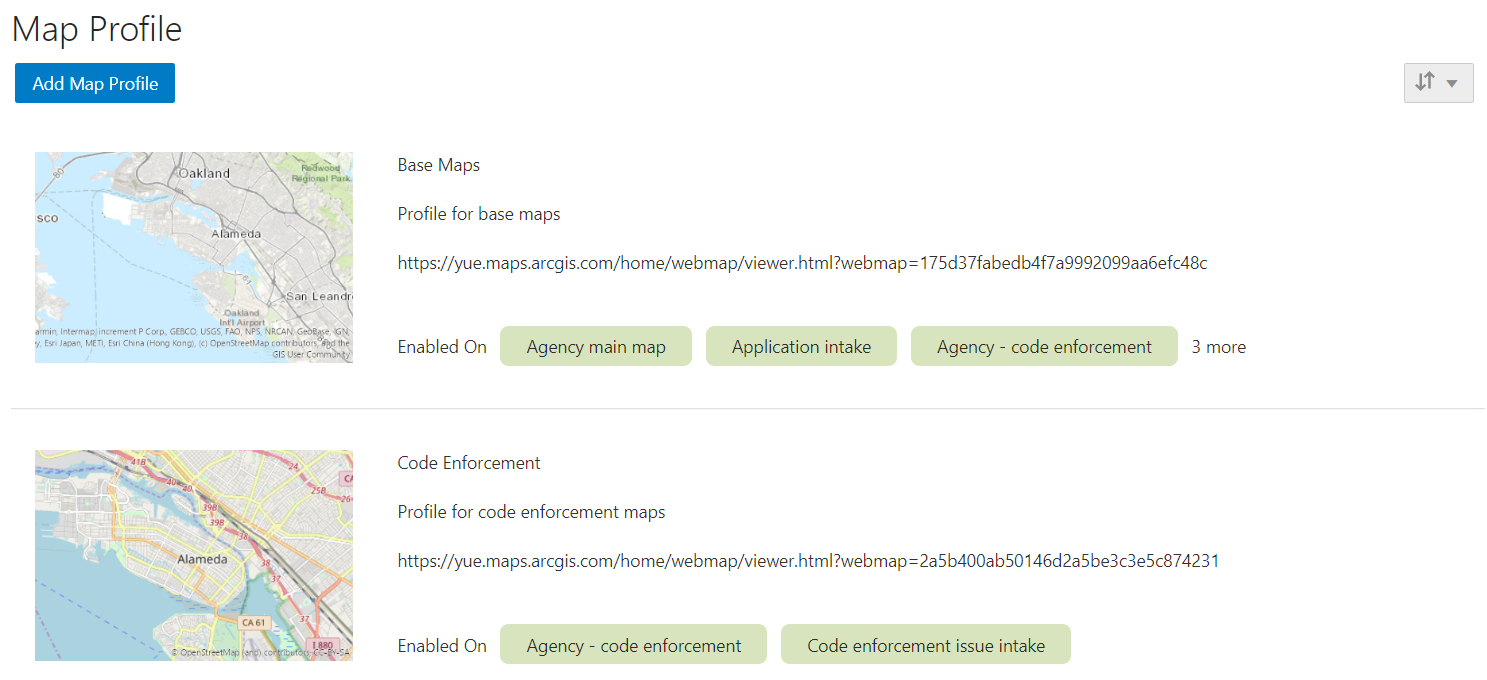Expand sort options for map profiles list

pos(1438,82)
